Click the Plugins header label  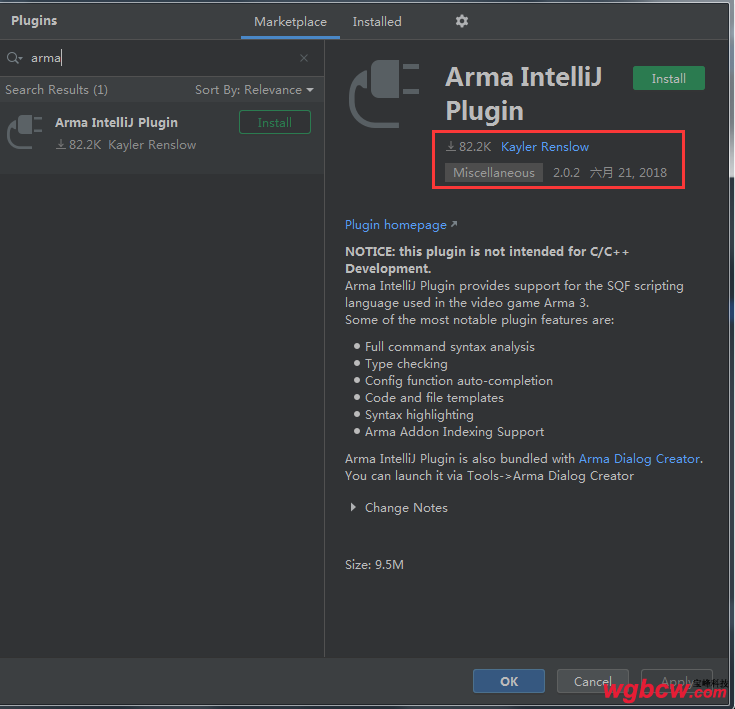click(34, 21)
